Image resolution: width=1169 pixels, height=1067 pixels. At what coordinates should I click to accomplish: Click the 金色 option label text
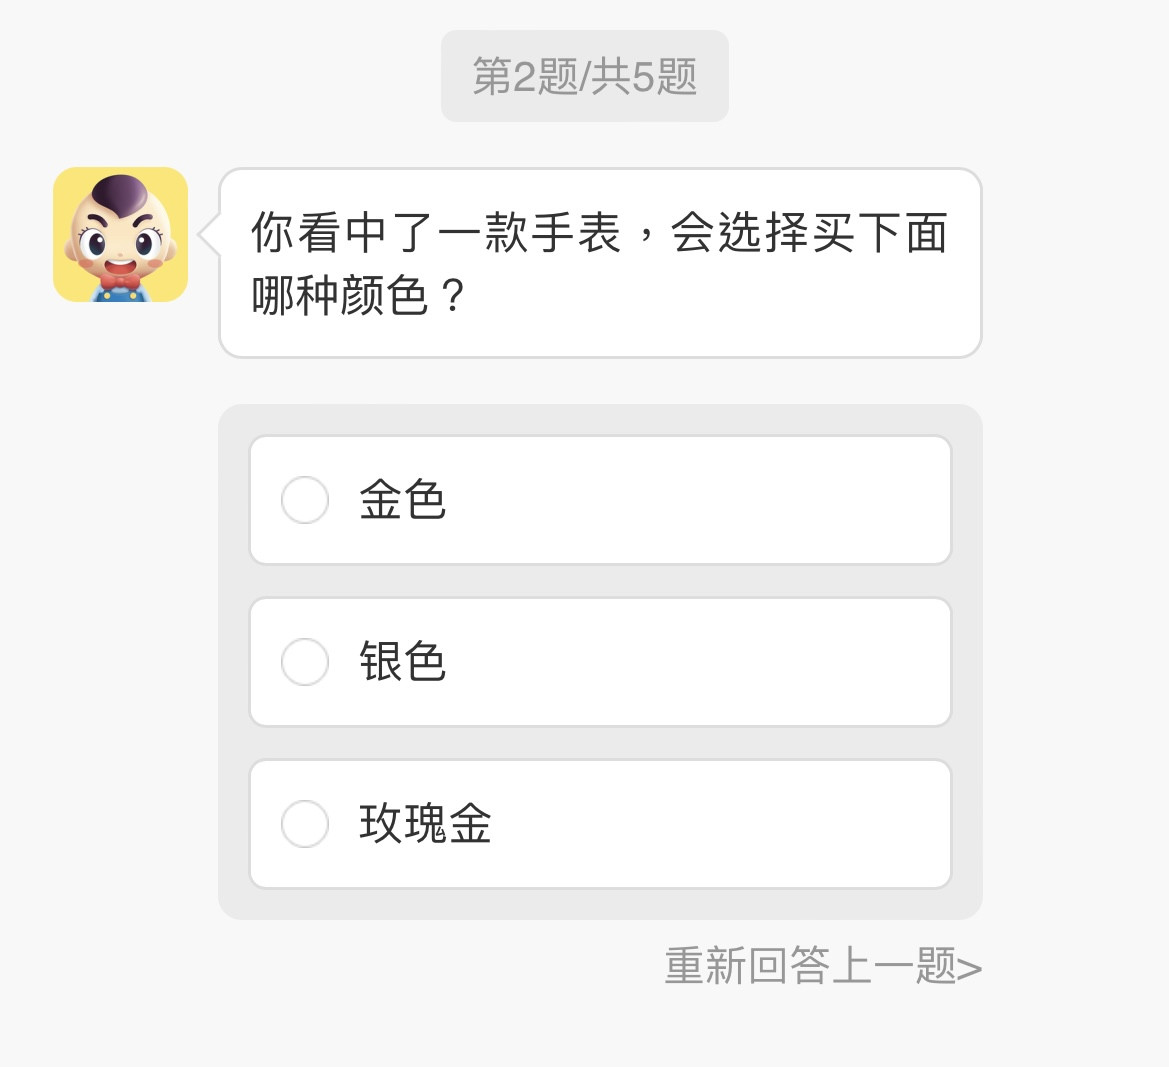[402, 500]
